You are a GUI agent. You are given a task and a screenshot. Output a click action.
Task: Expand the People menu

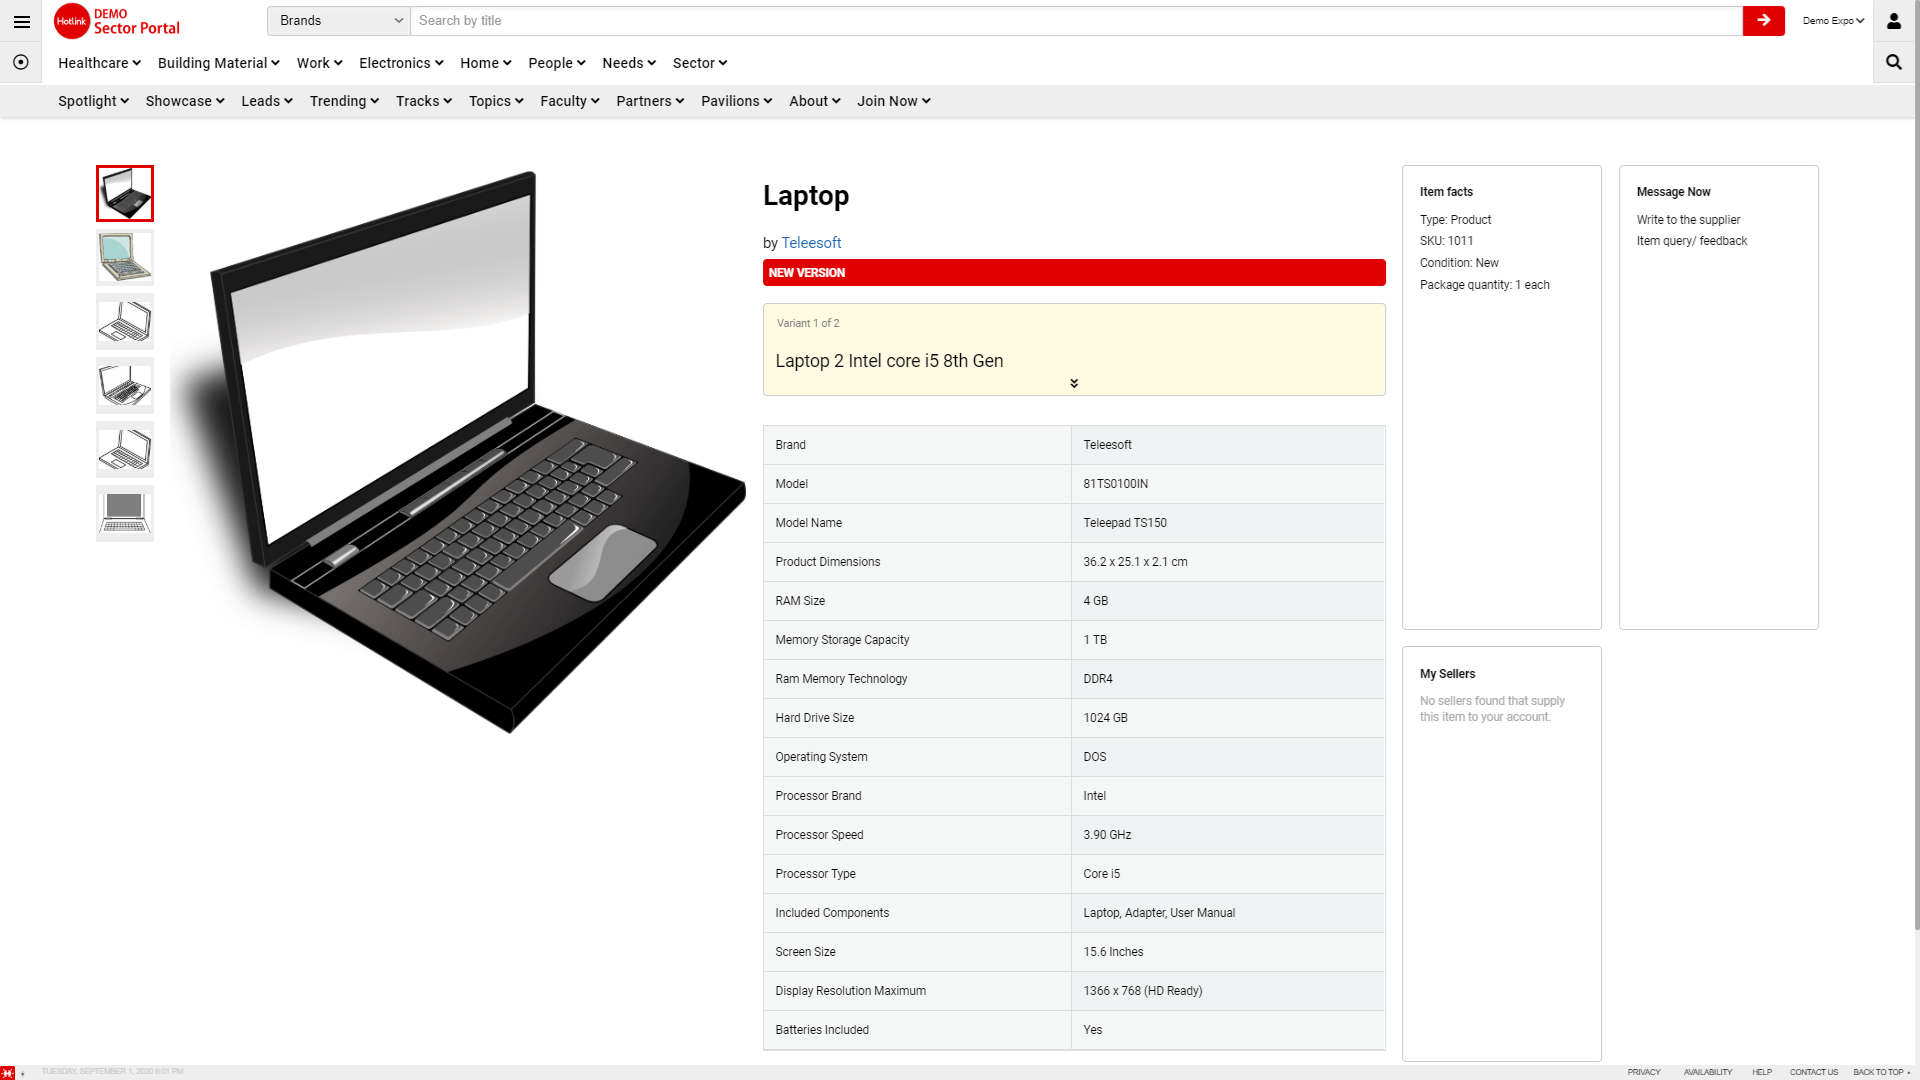[x=556, y=63]
